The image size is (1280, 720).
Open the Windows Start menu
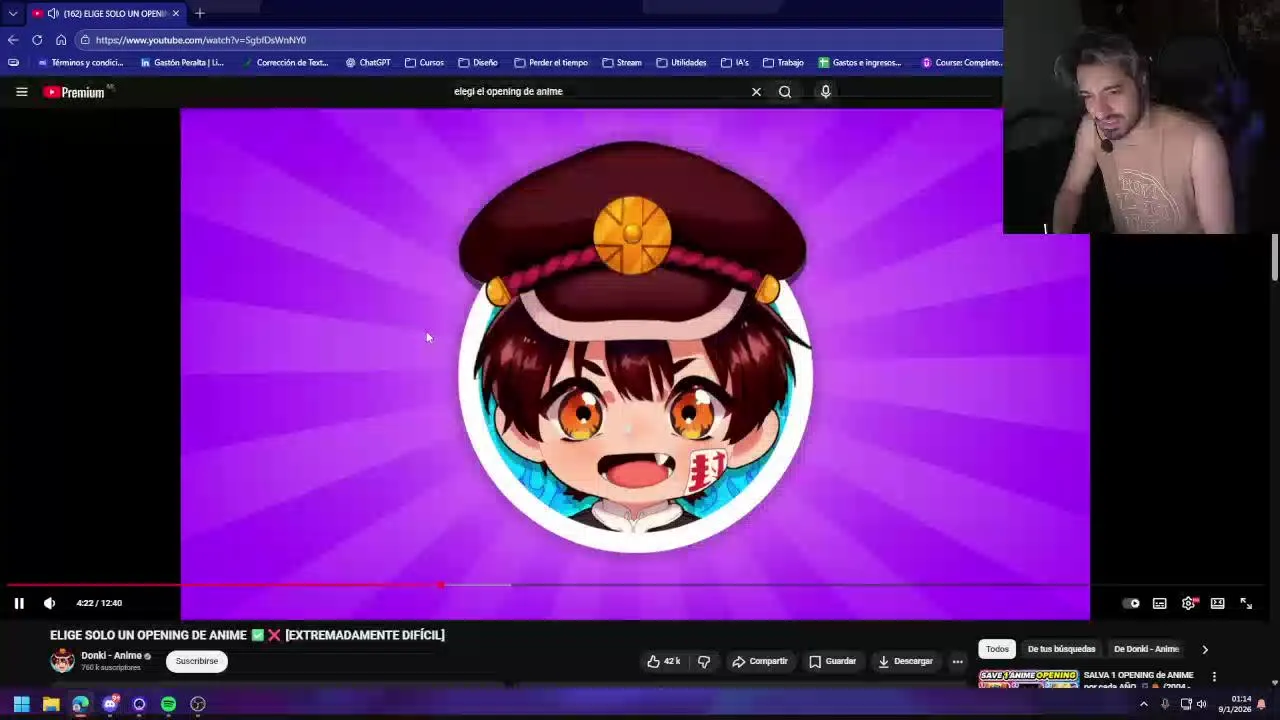point(21,704)
